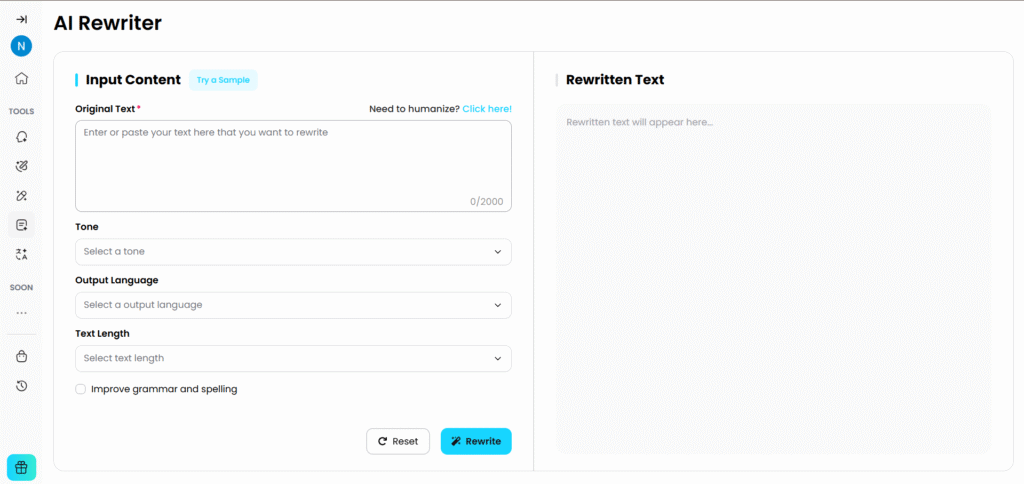1024x484 pixels.
Task: Click the SOON section label
Action: point(22,287)
